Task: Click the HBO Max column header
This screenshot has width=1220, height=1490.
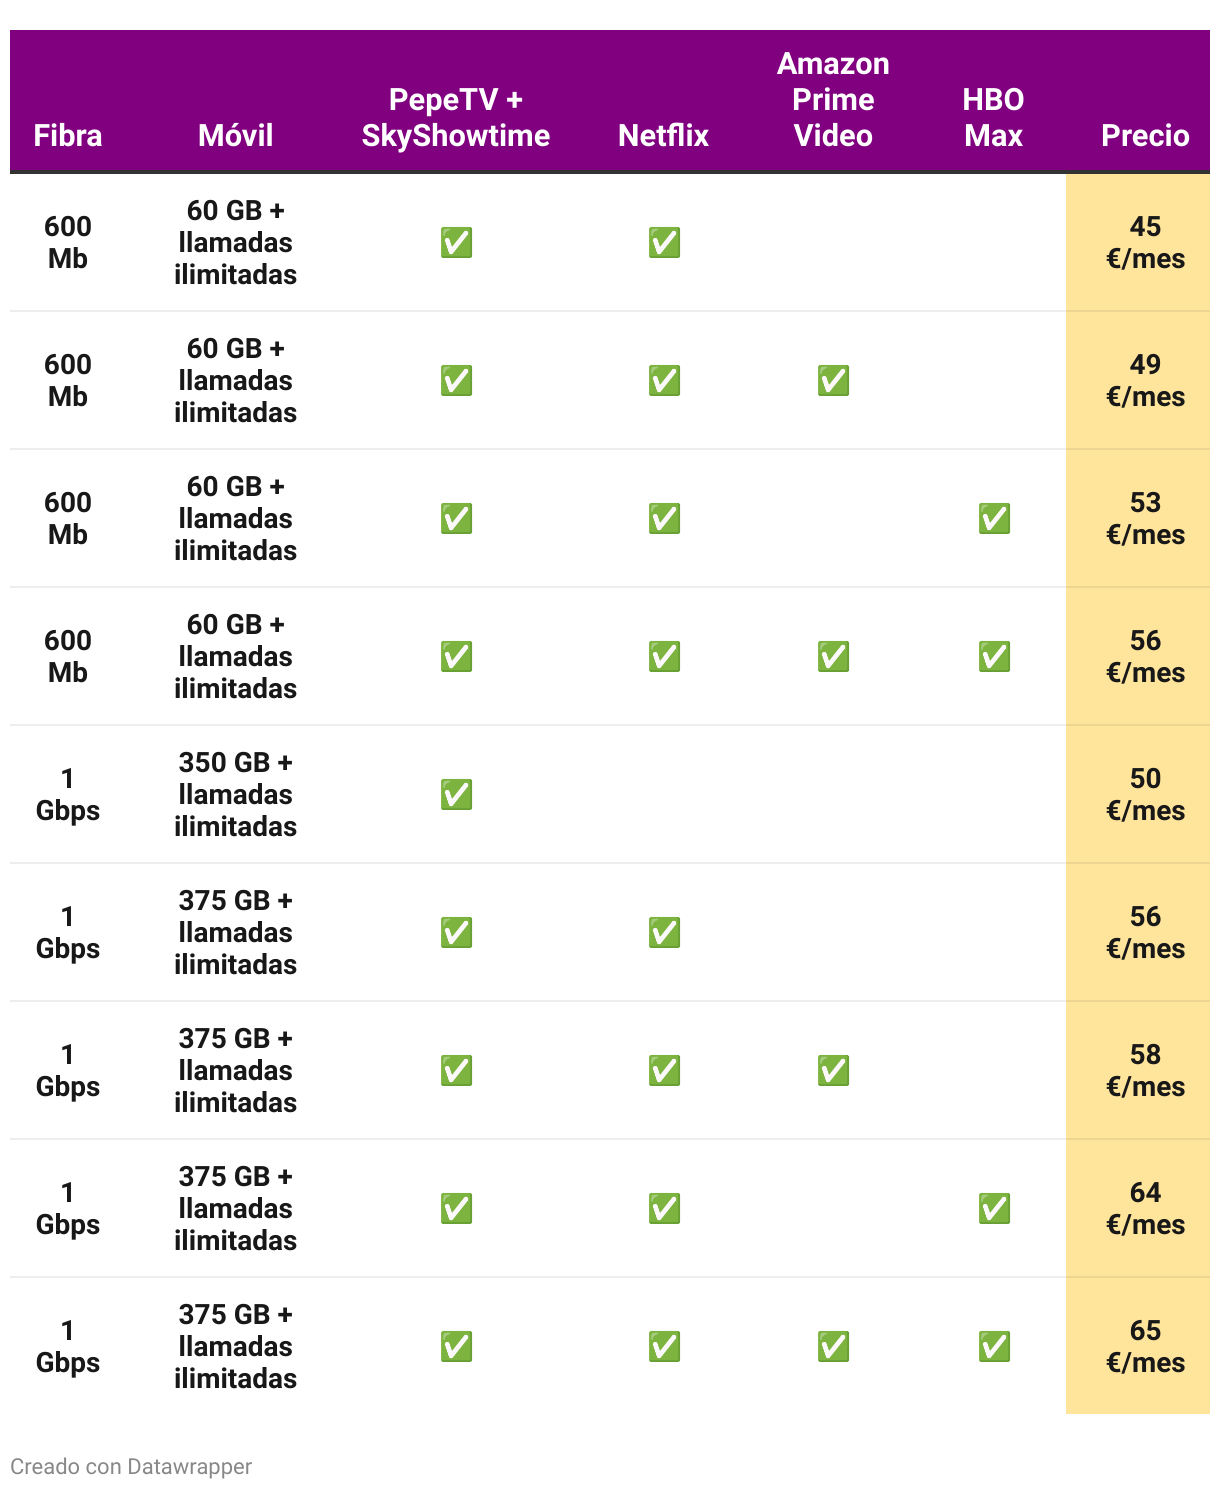Action: [x=993, y=118]
